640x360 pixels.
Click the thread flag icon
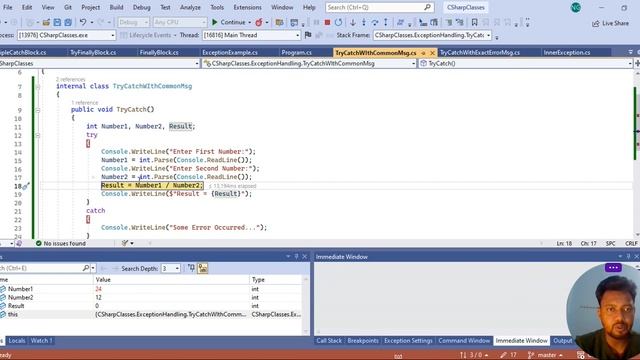click(x=308, y=35)
